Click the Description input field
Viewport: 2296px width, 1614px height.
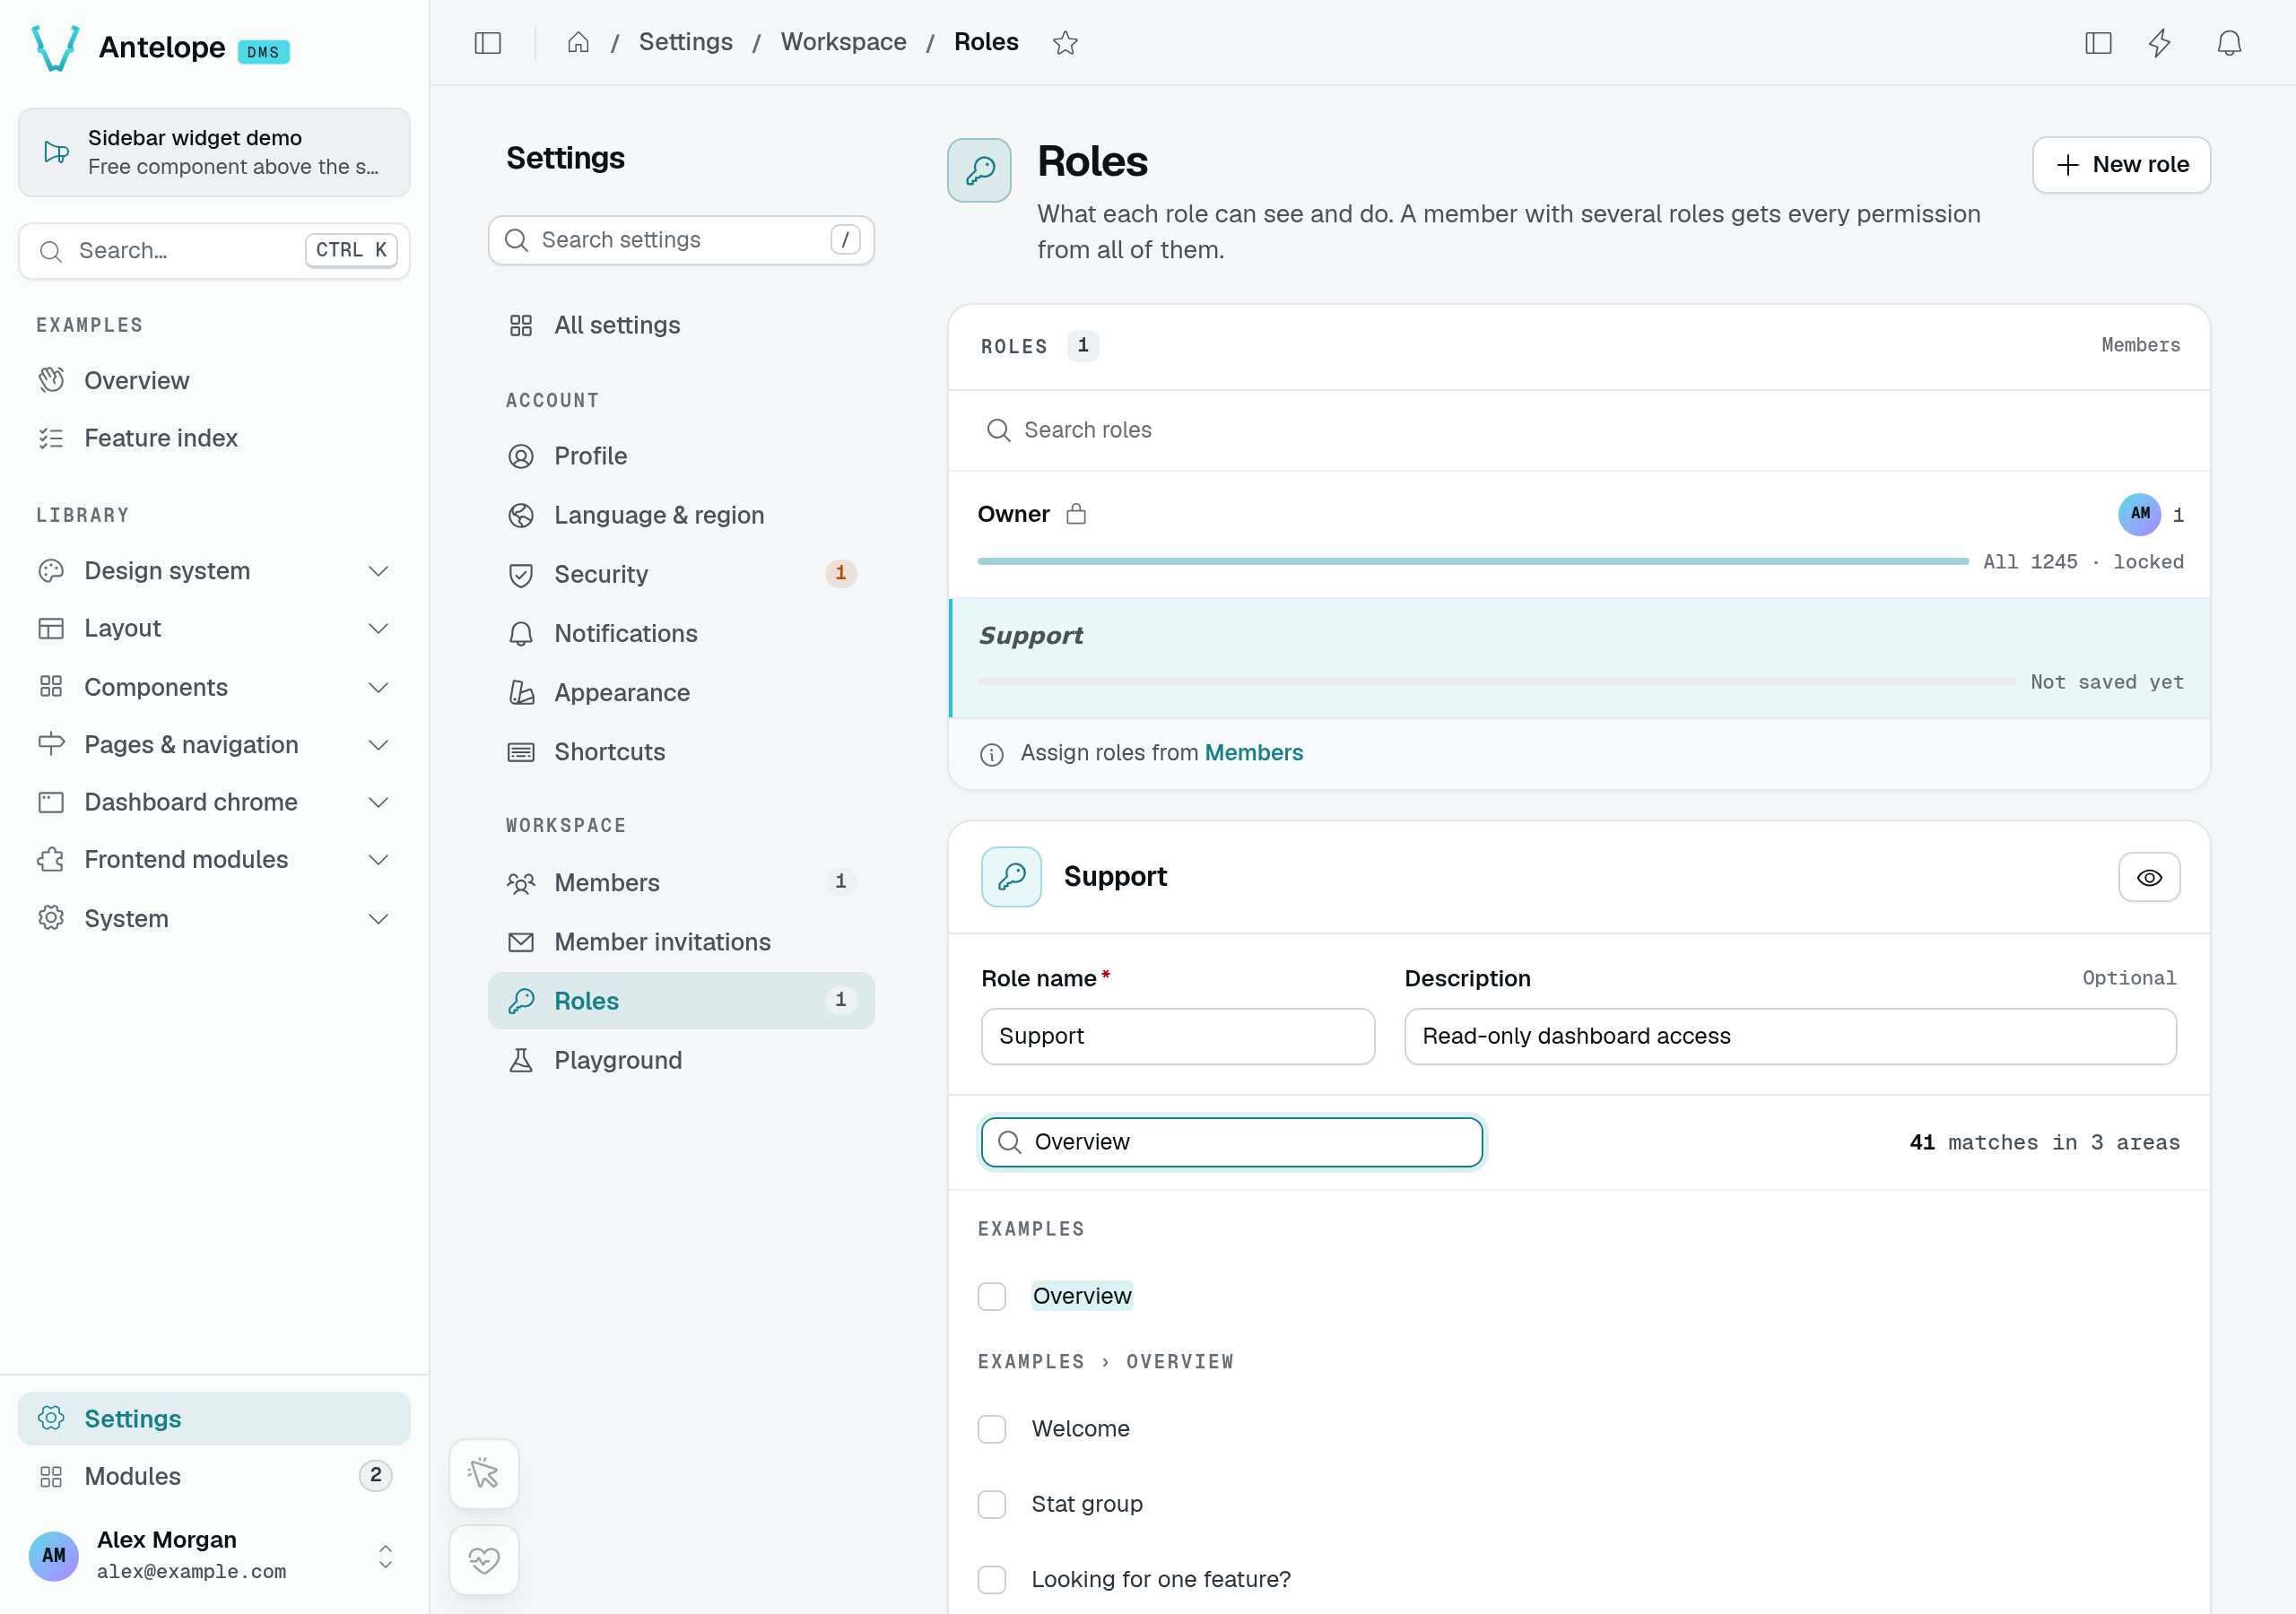[x=1790, y=1036]
